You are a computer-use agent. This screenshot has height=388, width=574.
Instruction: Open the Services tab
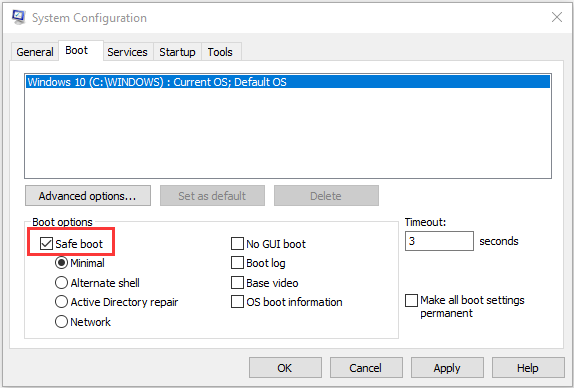pyautogui.click(x=127, y=52)
